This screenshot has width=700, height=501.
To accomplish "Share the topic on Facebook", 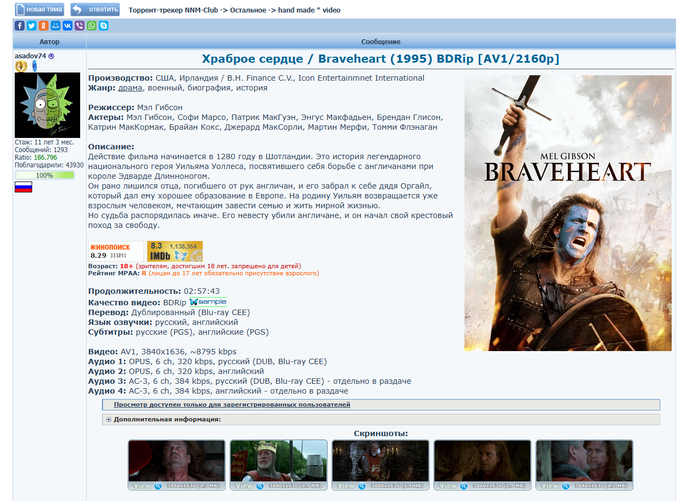I will click(x=20, y=26).
